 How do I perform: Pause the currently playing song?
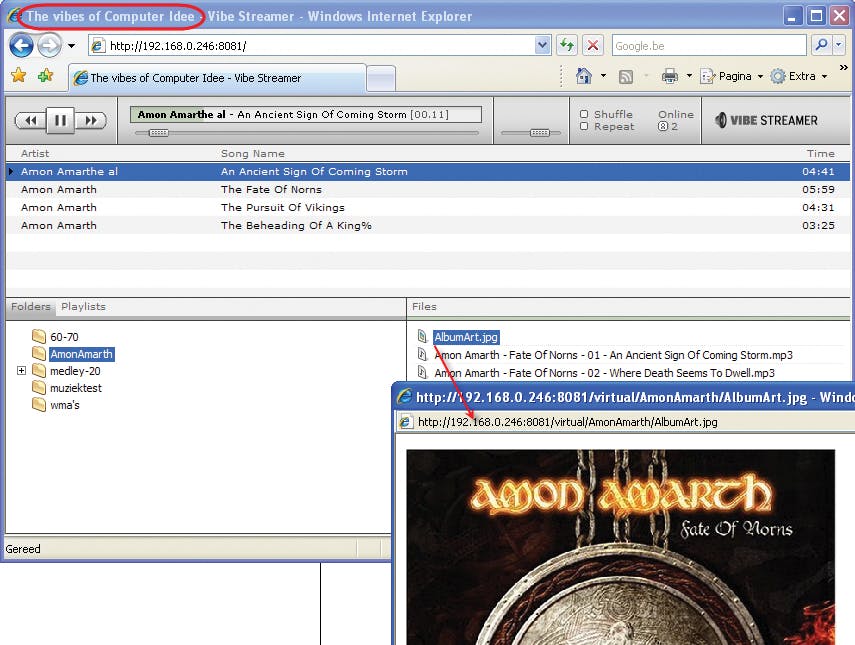click(60, 120)
